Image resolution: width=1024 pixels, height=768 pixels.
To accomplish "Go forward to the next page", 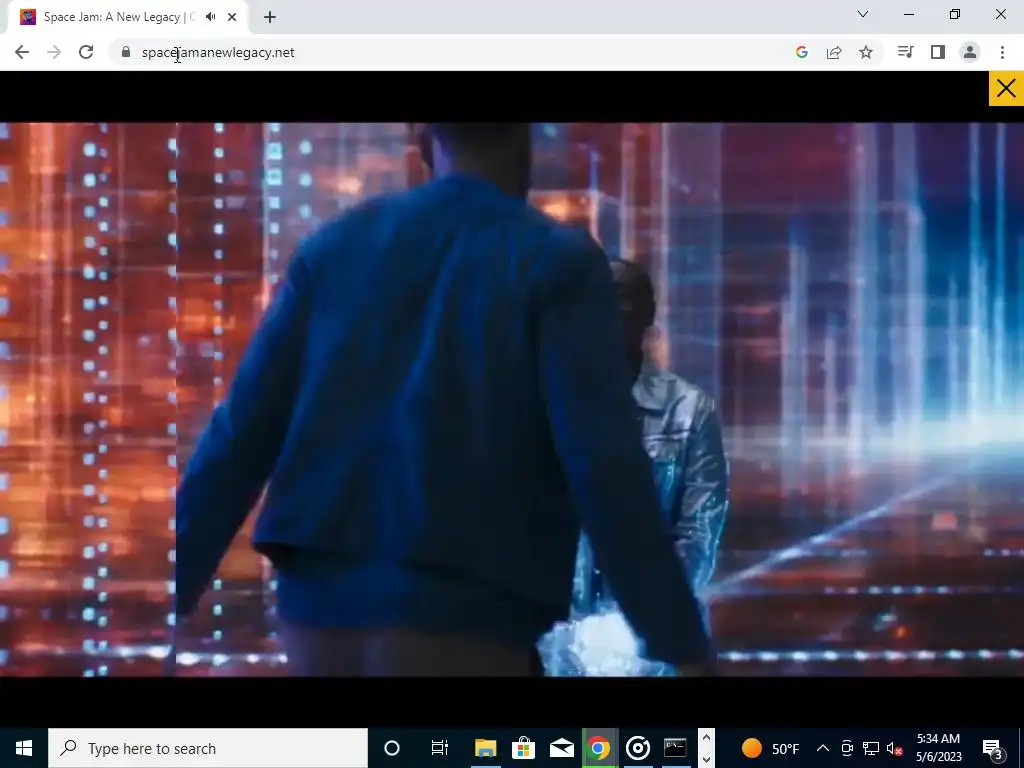I will (54, 52).
